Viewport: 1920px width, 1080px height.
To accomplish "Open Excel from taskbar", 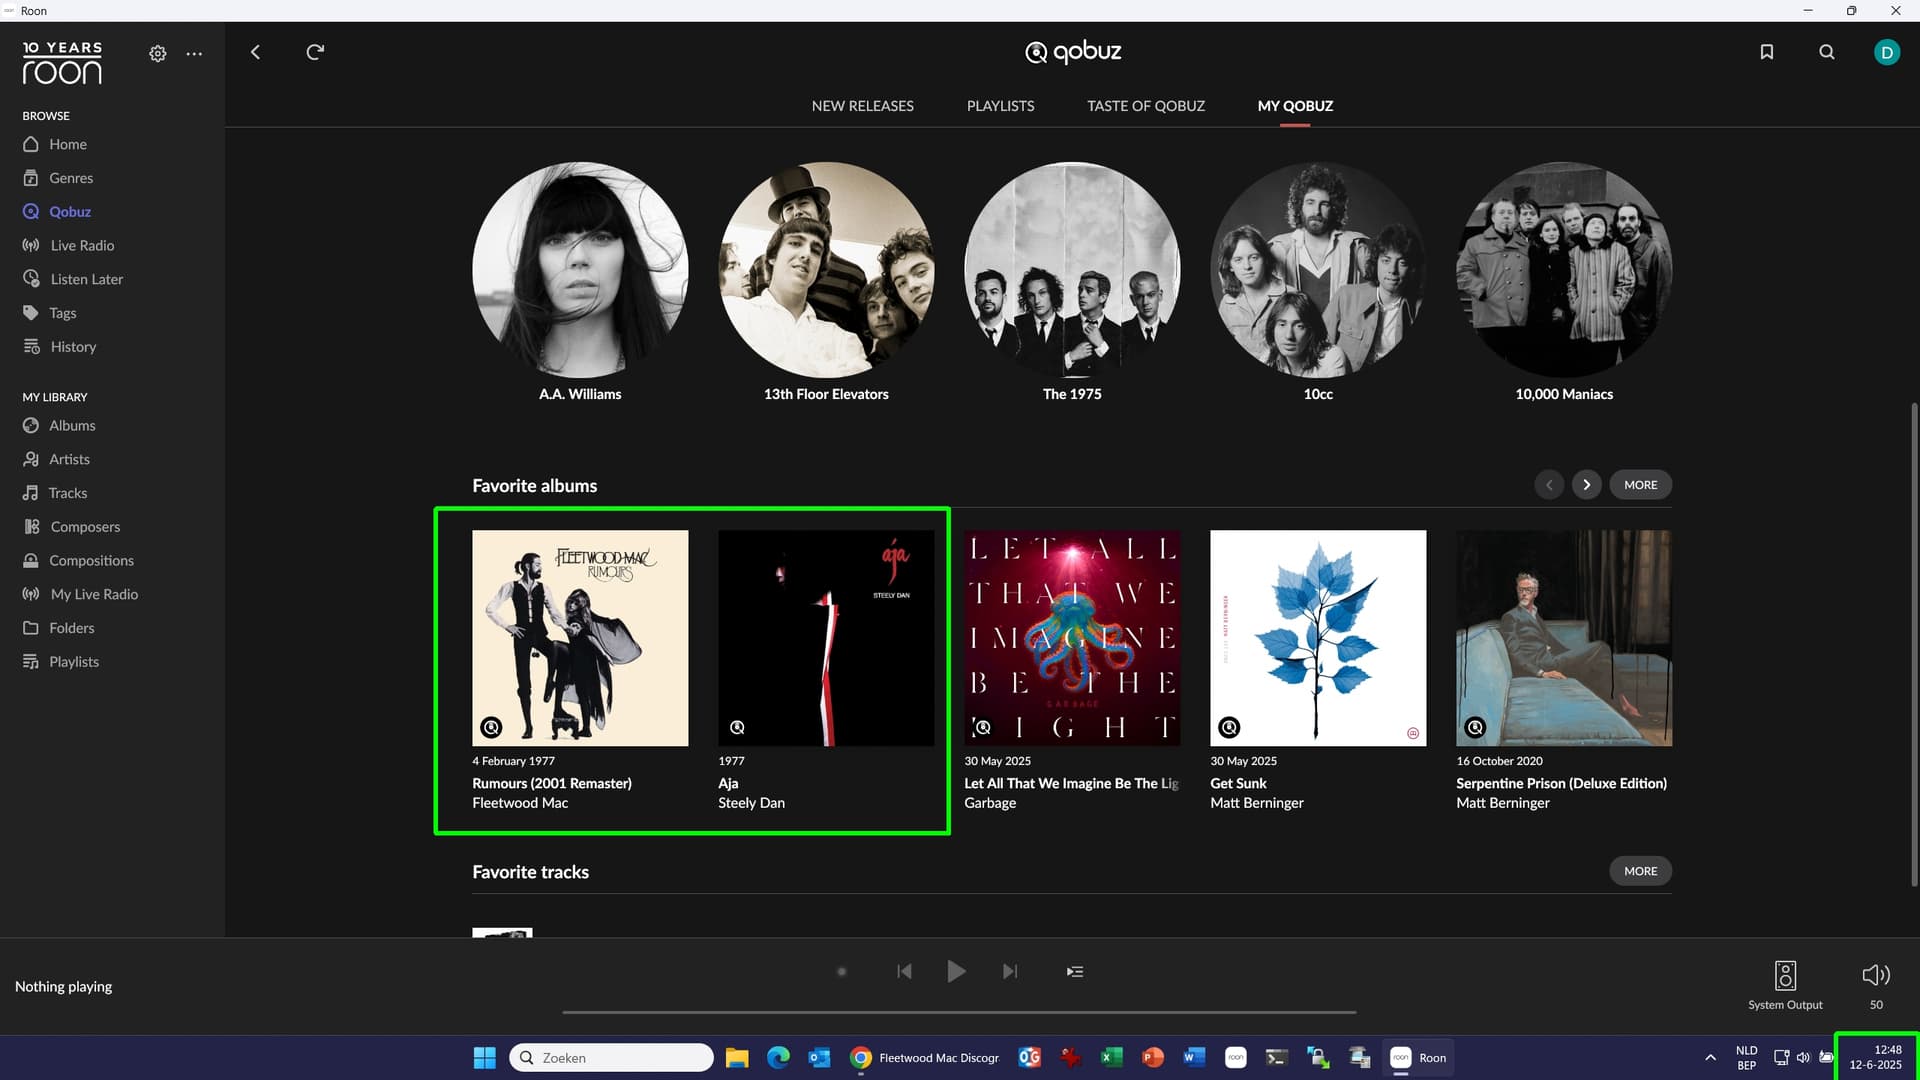I will click(1111, 1058).
